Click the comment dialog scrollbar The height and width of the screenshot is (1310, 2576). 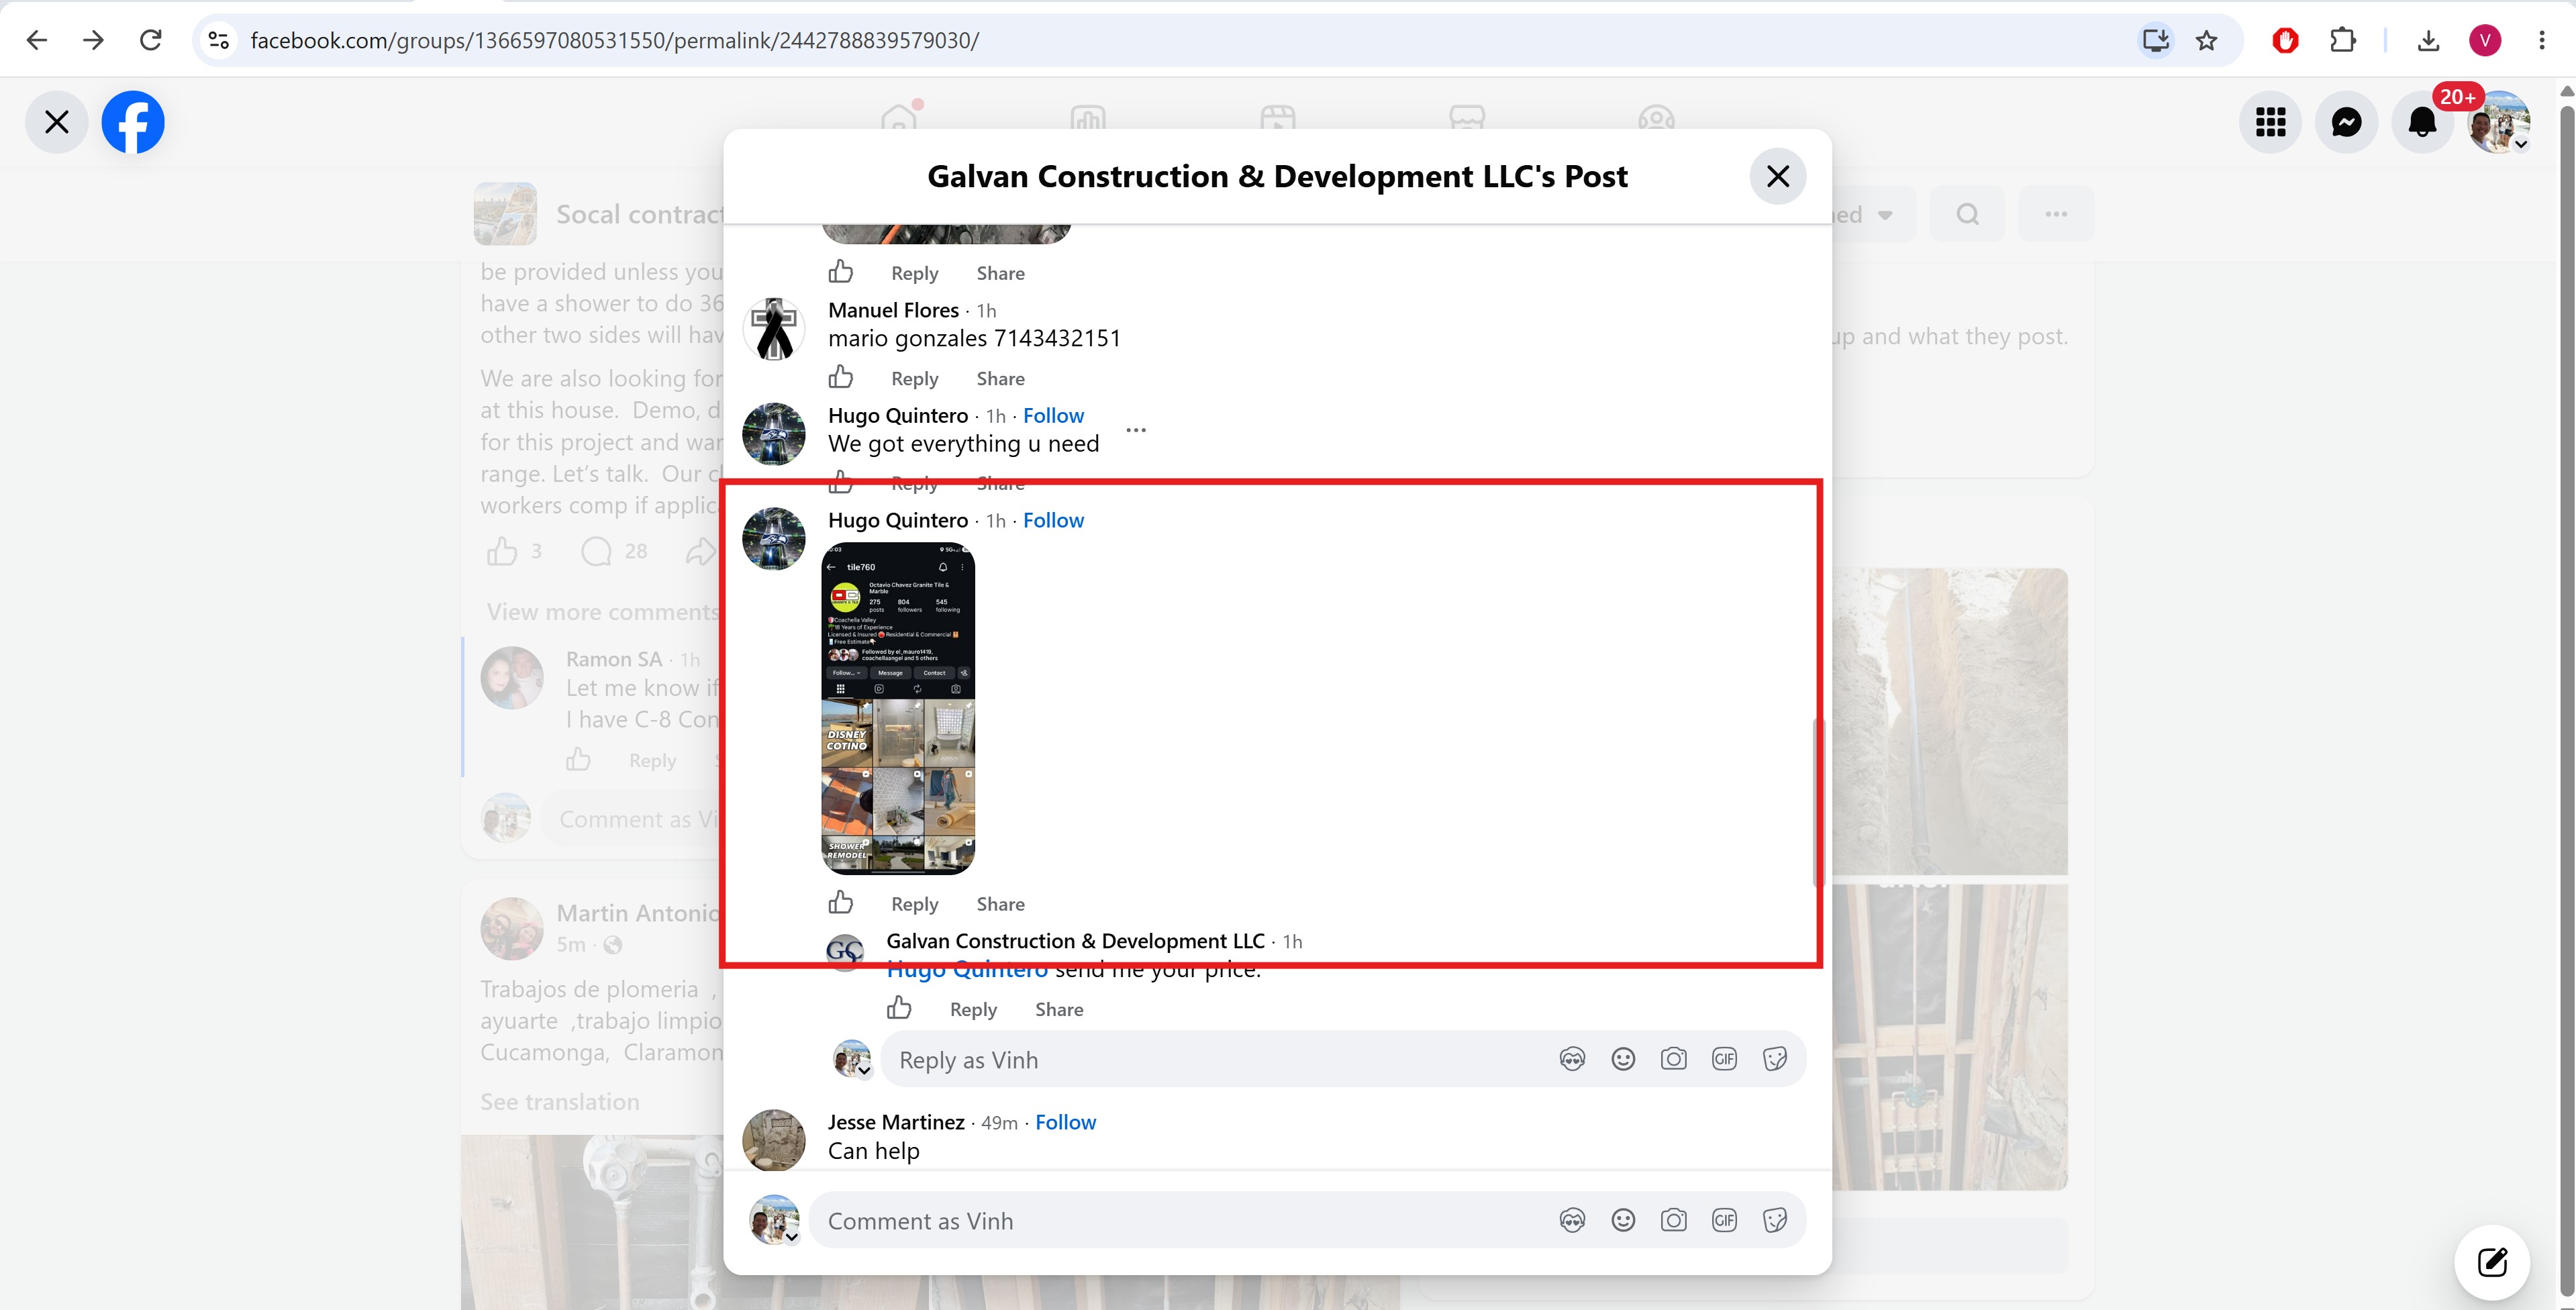point(1818,802)
